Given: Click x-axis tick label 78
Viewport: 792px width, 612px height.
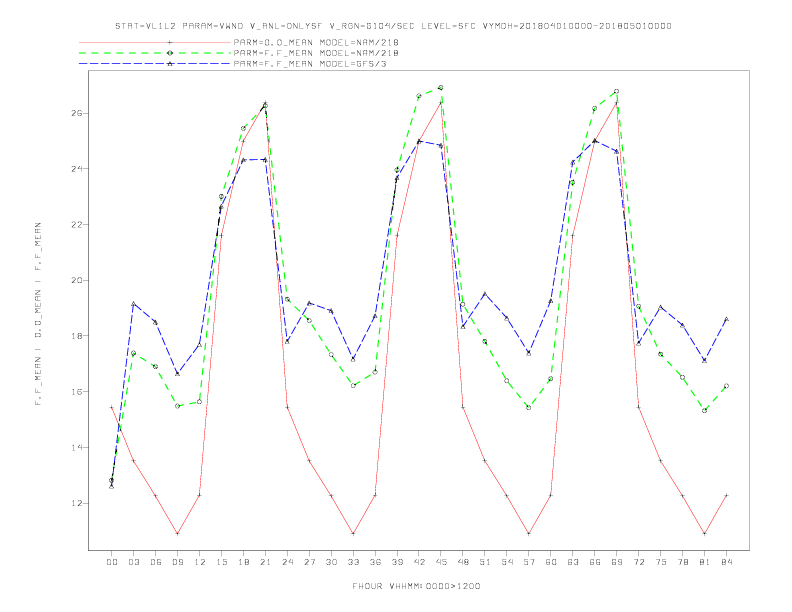Looking at the screenshot, I should pos(682,562).
